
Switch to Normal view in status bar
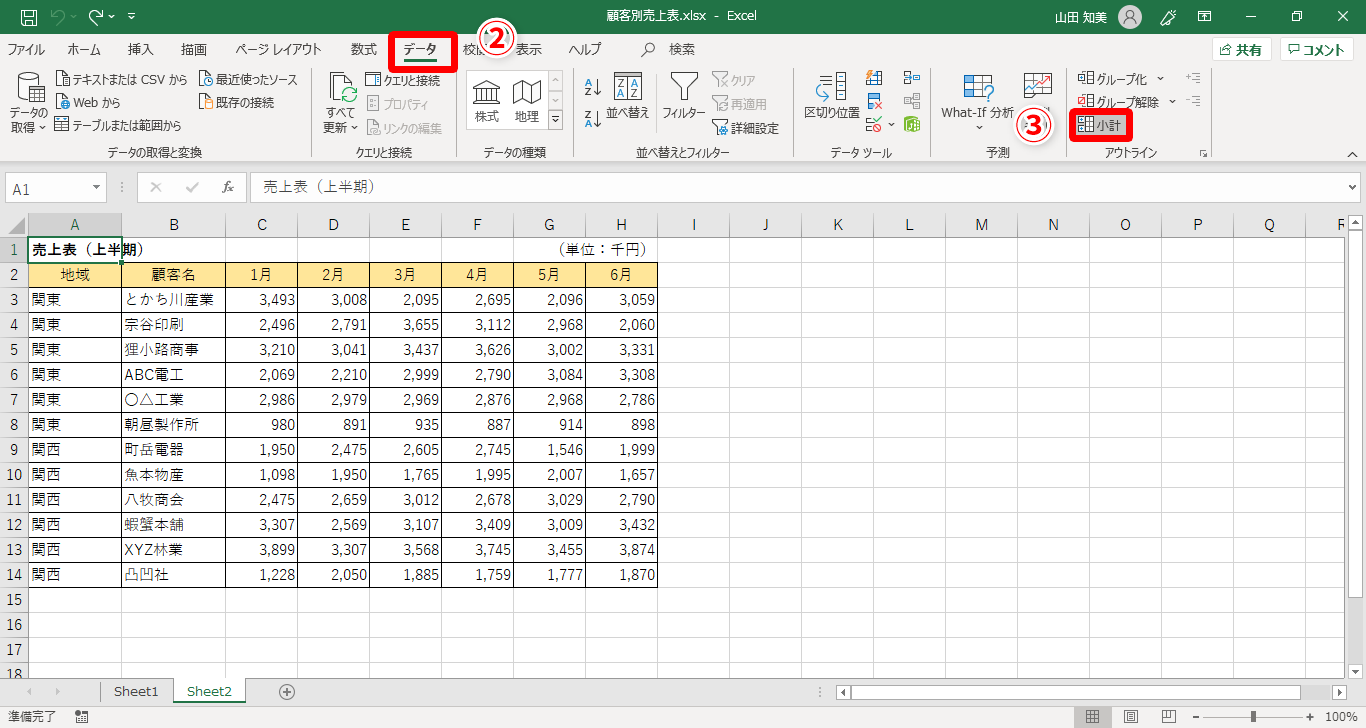1093,716
